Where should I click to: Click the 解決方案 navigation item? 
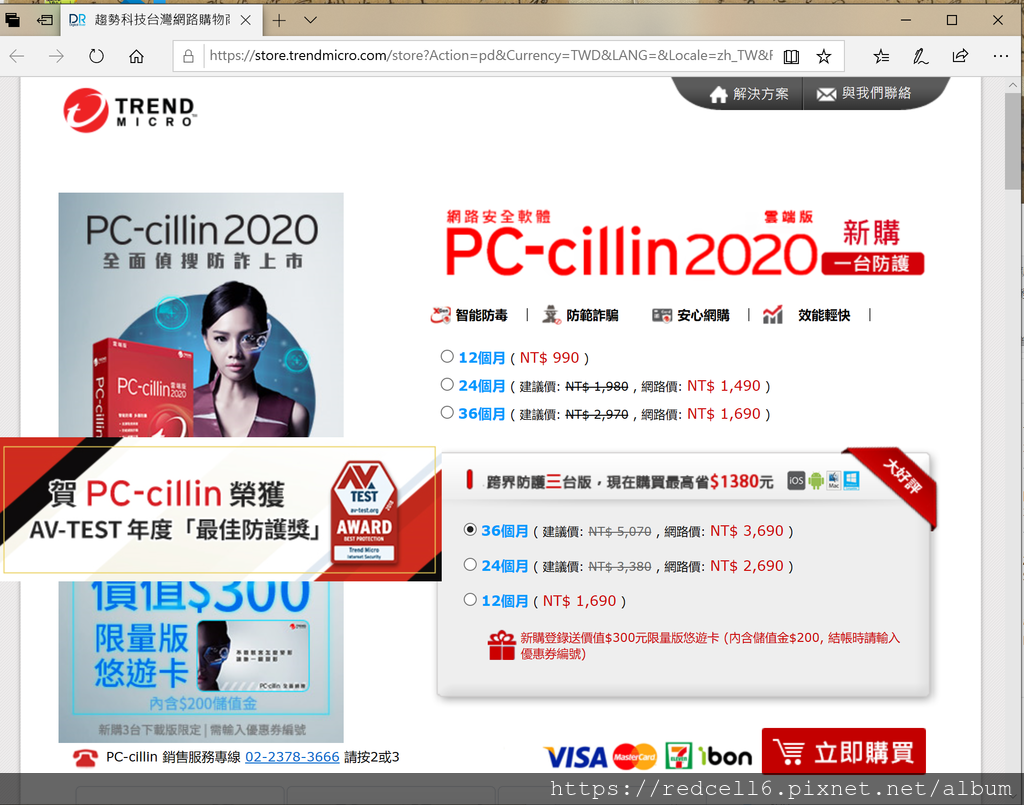749,94
